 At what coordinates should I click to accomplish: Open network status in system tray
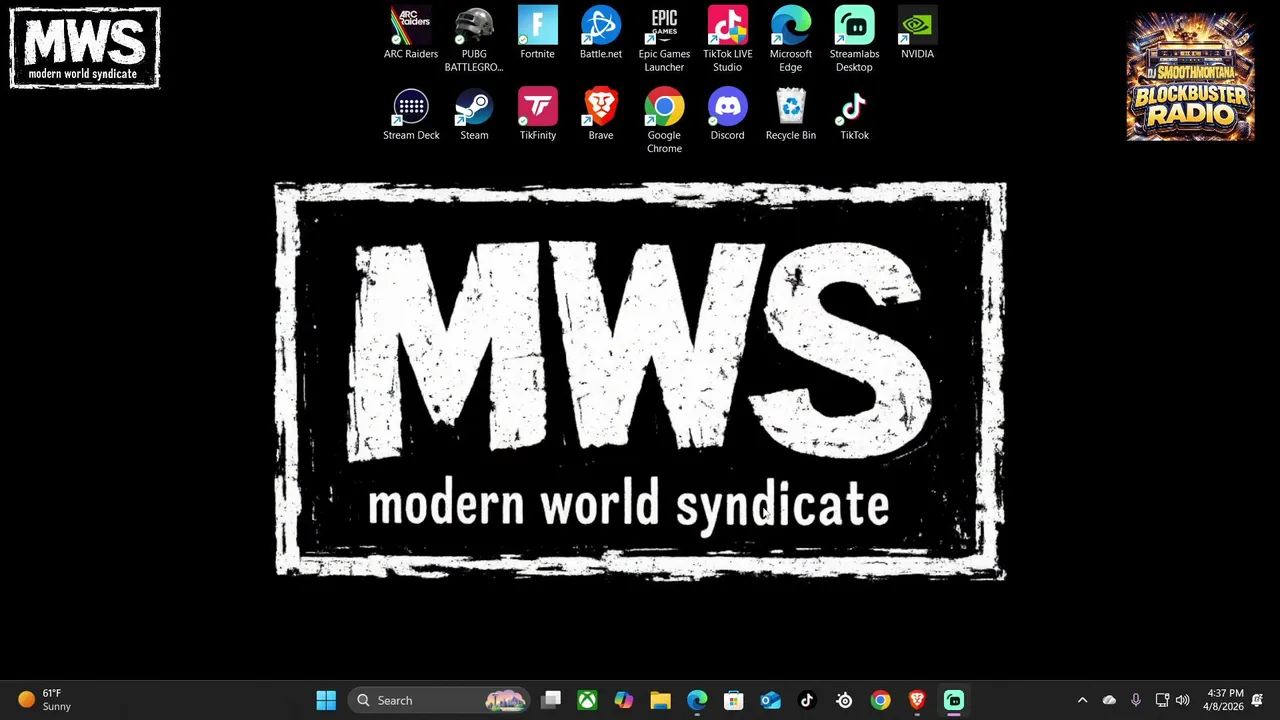[1162, 701]
